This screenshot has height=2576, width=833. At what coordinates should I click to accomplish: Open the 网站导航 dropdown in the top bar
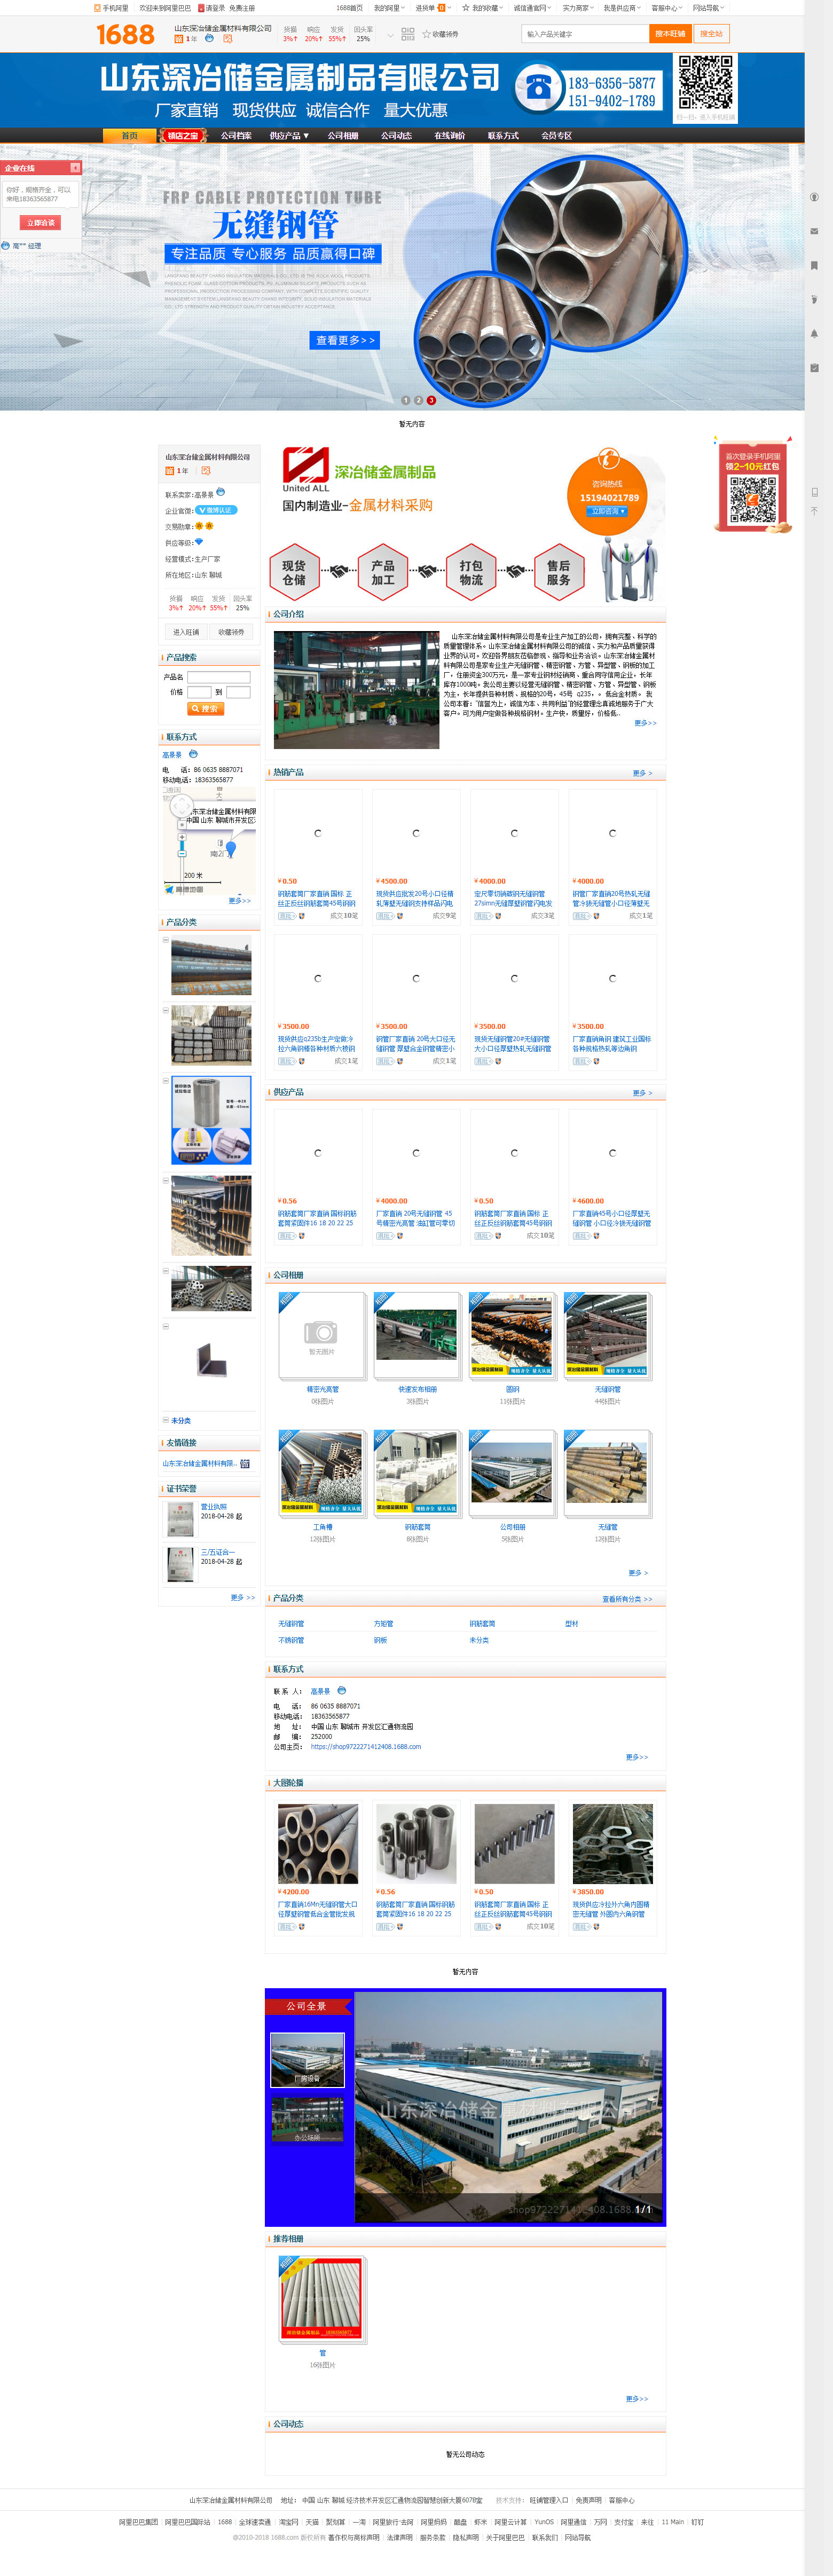[x=708, y=8]
